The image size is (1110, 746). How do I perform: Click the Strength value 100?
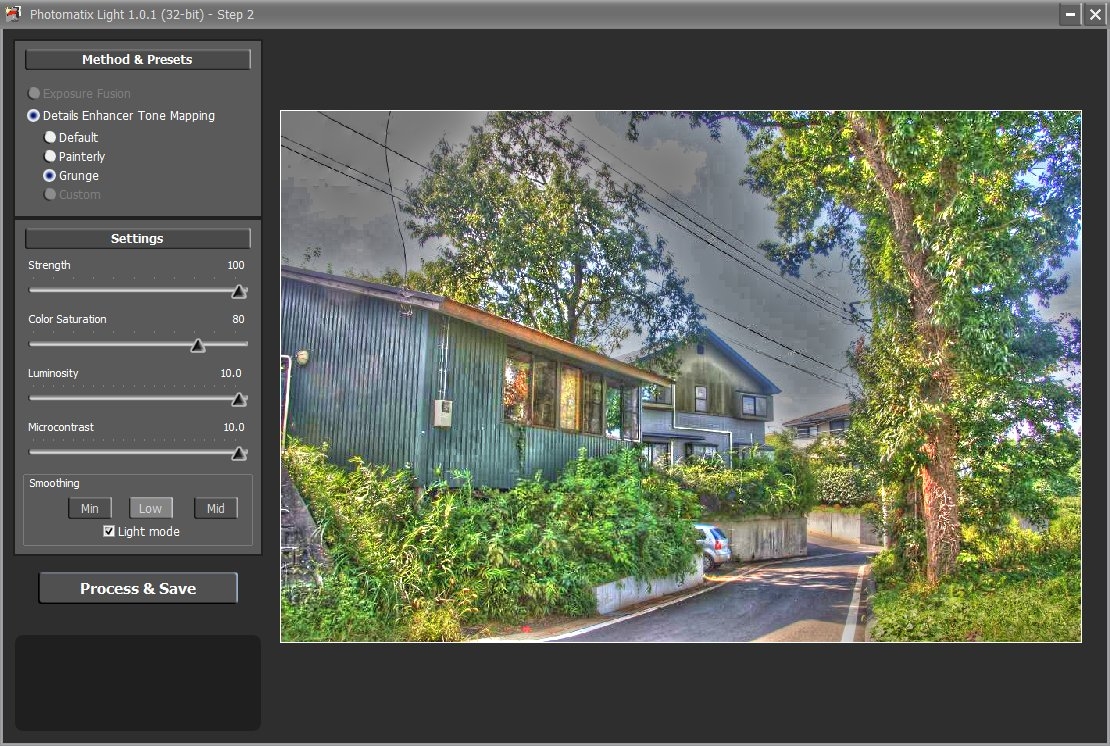coord(236,265)
